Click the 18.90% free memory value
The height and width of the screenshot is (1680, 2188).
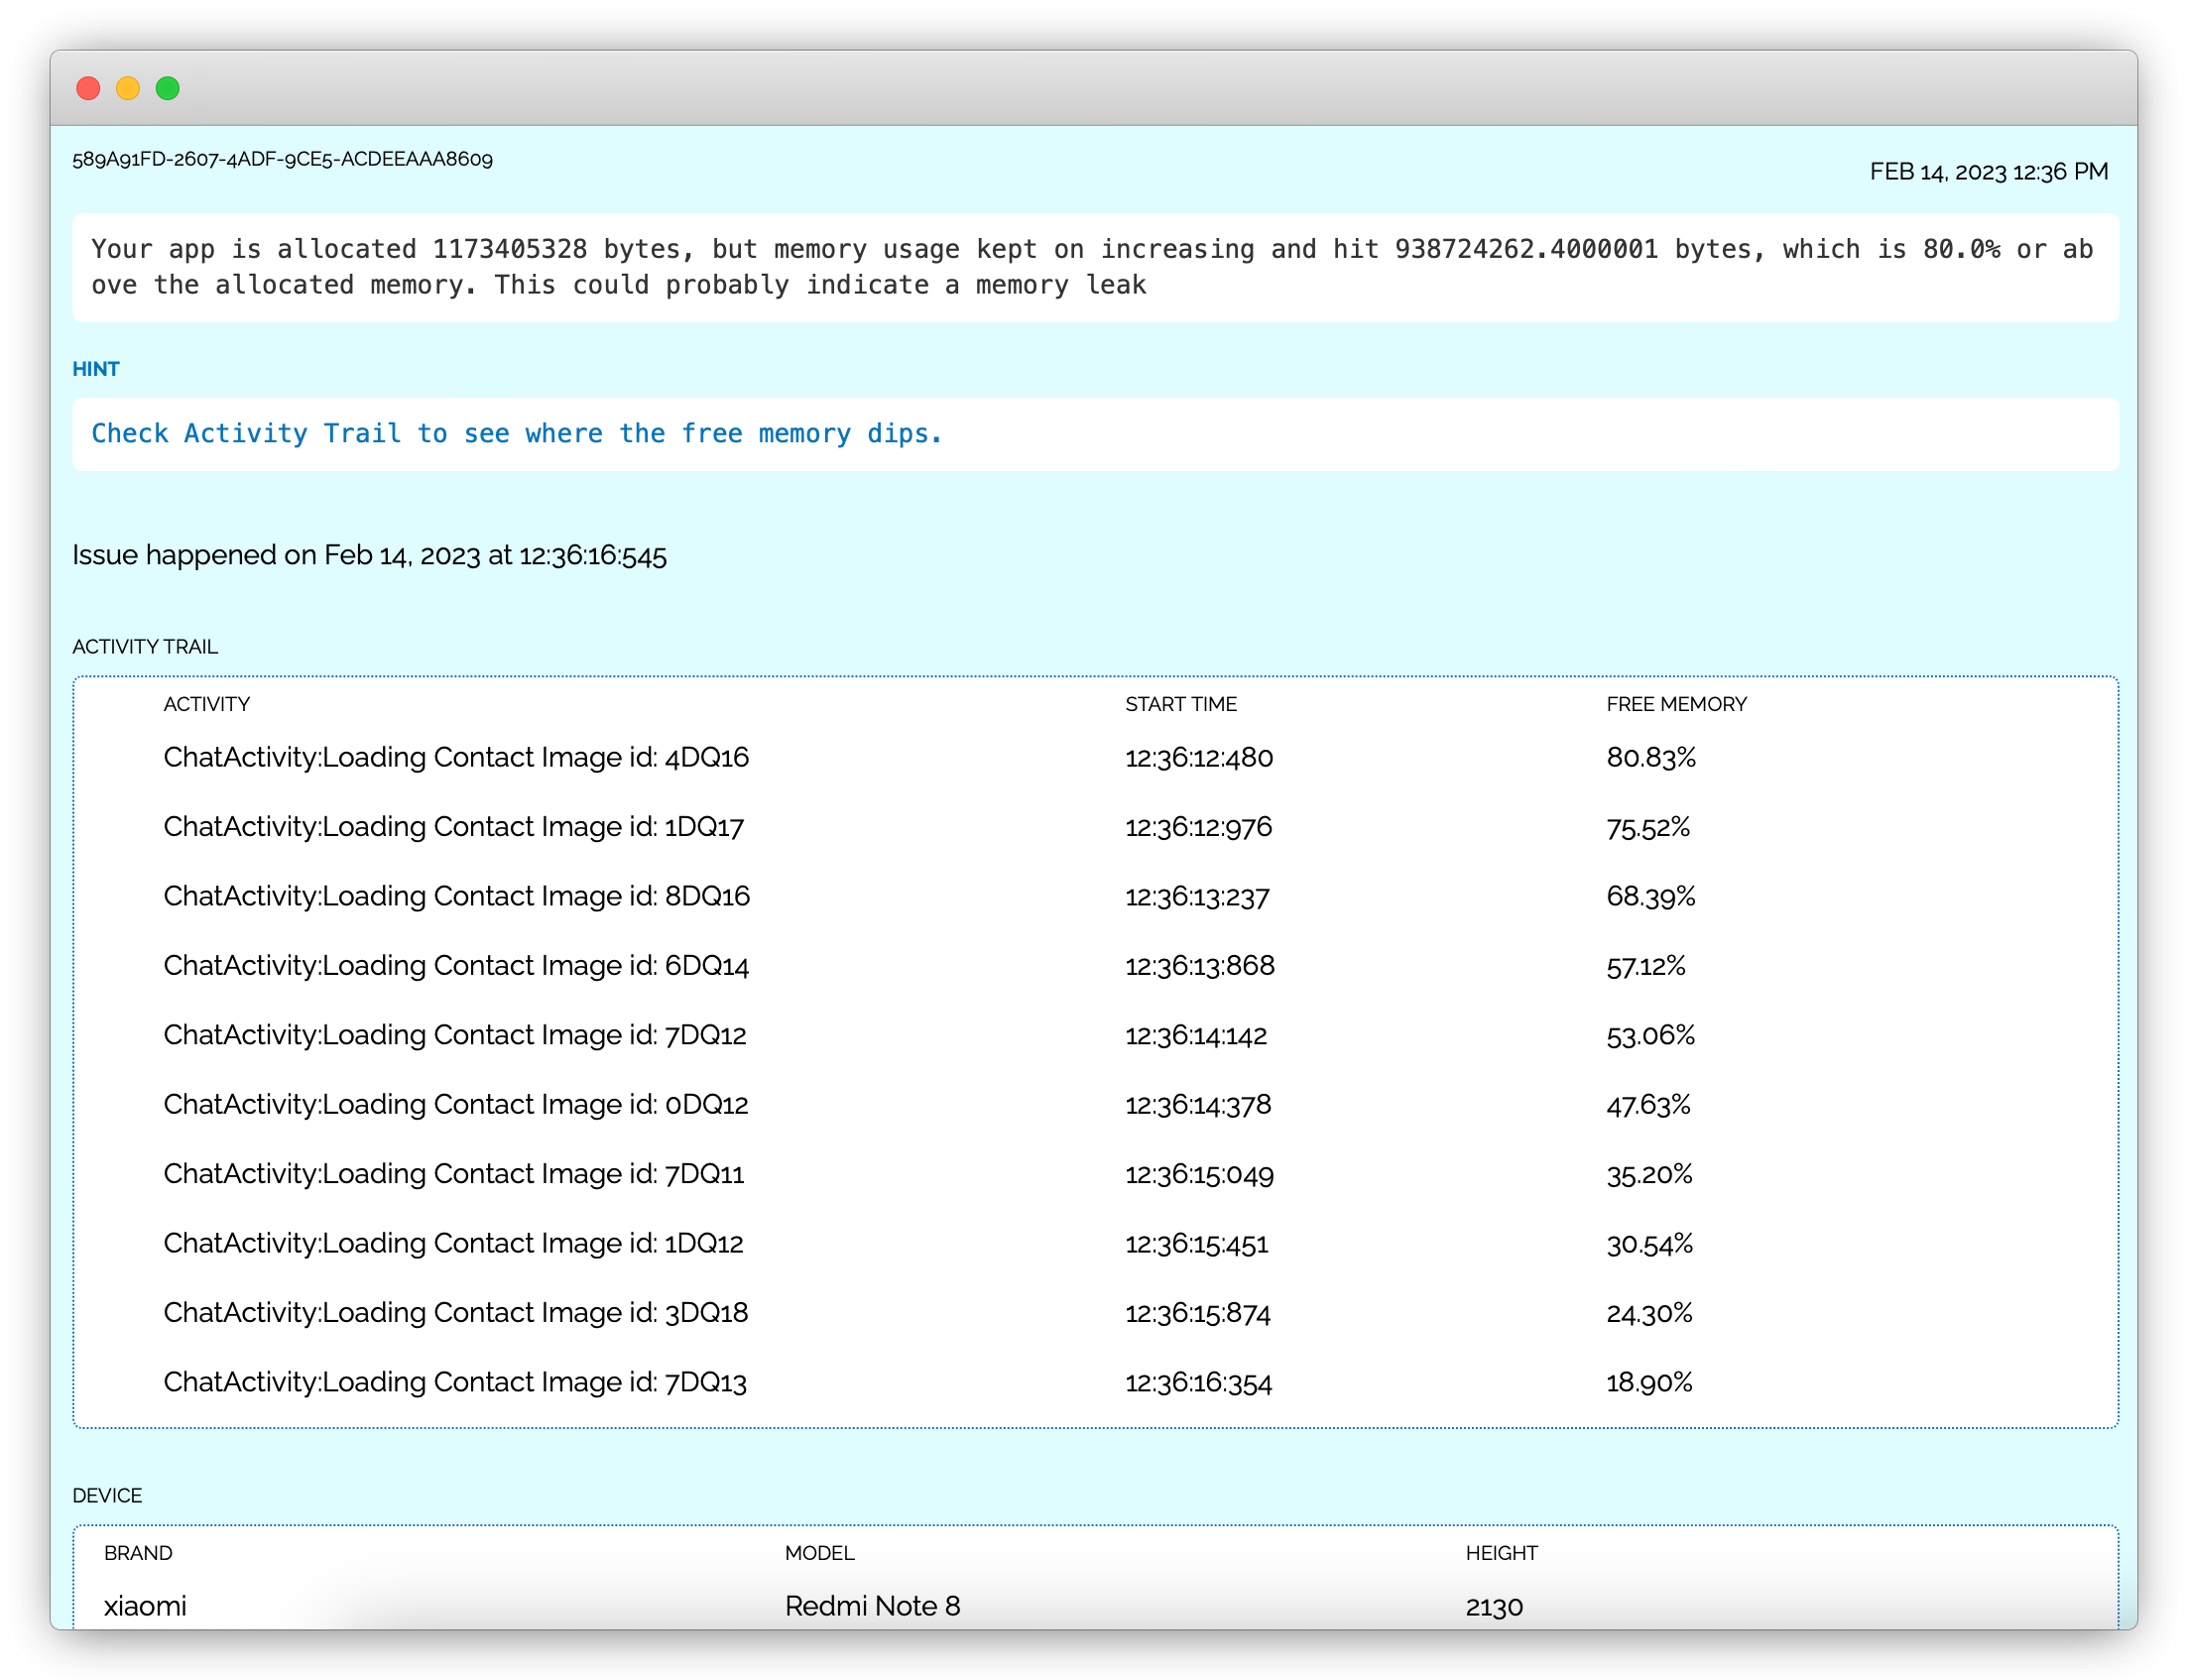[1649, 1383]
